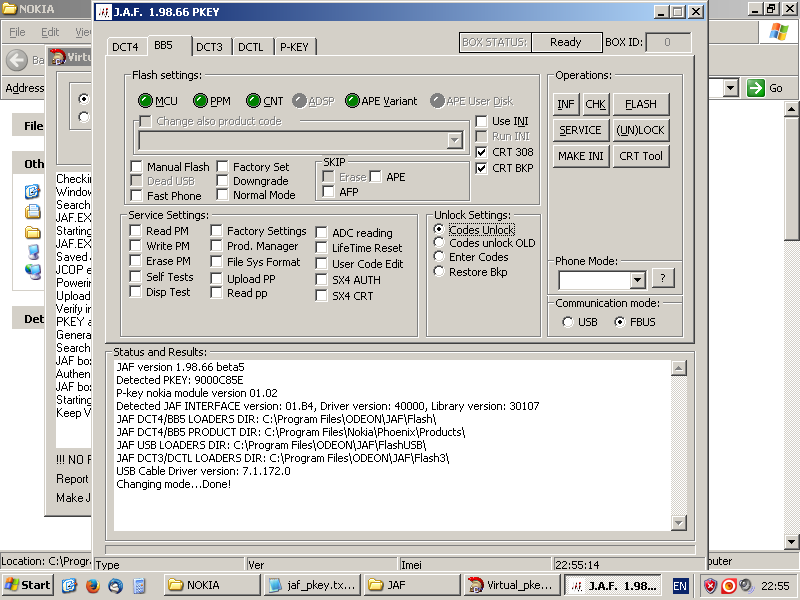
Task: Expand the product code combo box
Action: click(455, 141)
